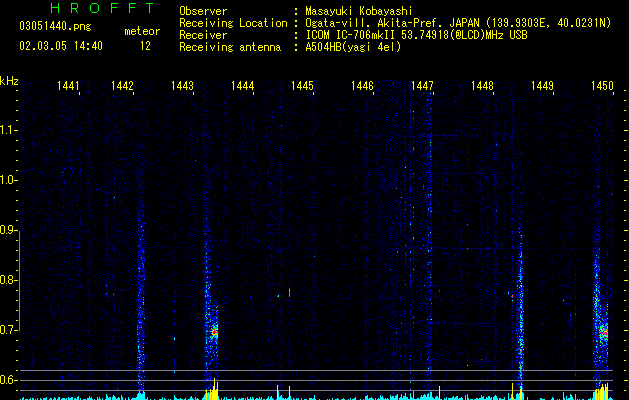Click the kHz axis unit label
The width and height of the screenshot is (629, 400).
click(9, 81)
